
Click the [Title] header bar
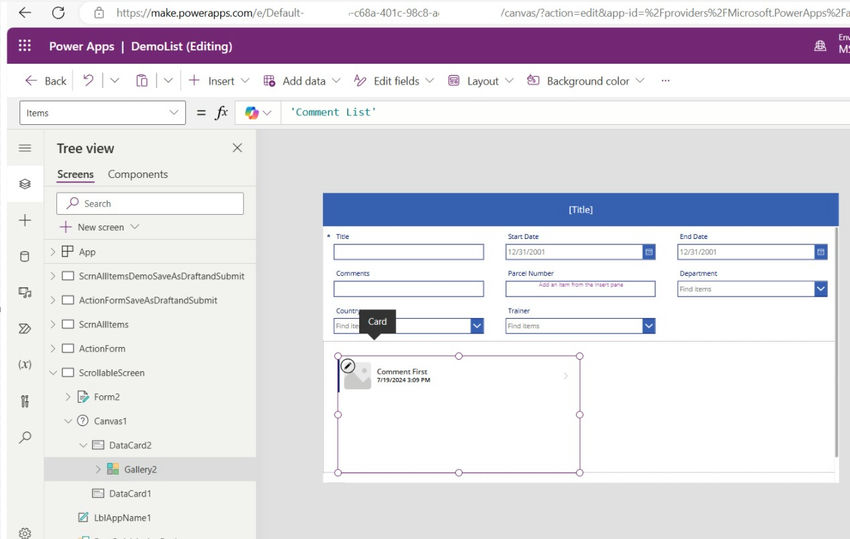pyautogui.click(x=581, y=209)
